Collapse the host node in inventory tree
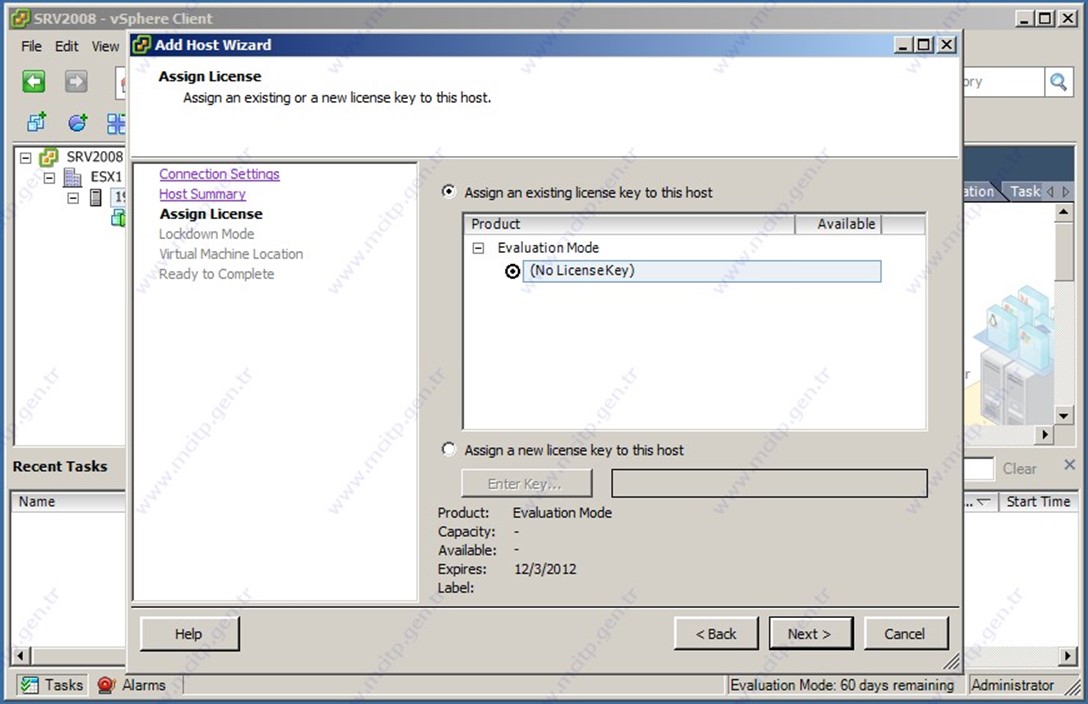The width and height of the screenshot is (1088, 704). click(x=73, y=198)
